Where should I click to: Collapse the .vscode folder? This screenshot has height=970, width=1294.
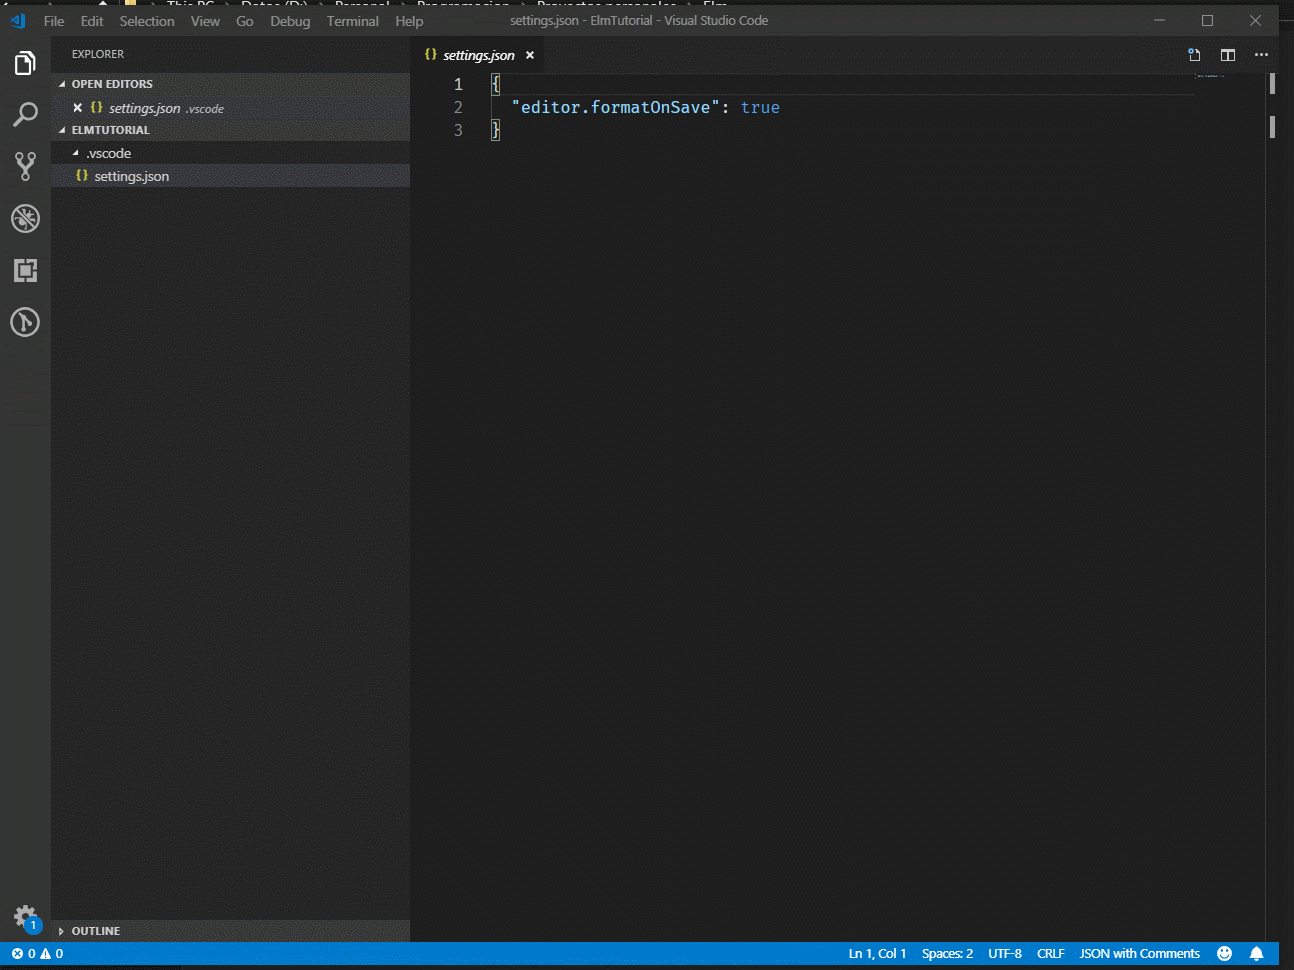[231, 153]
